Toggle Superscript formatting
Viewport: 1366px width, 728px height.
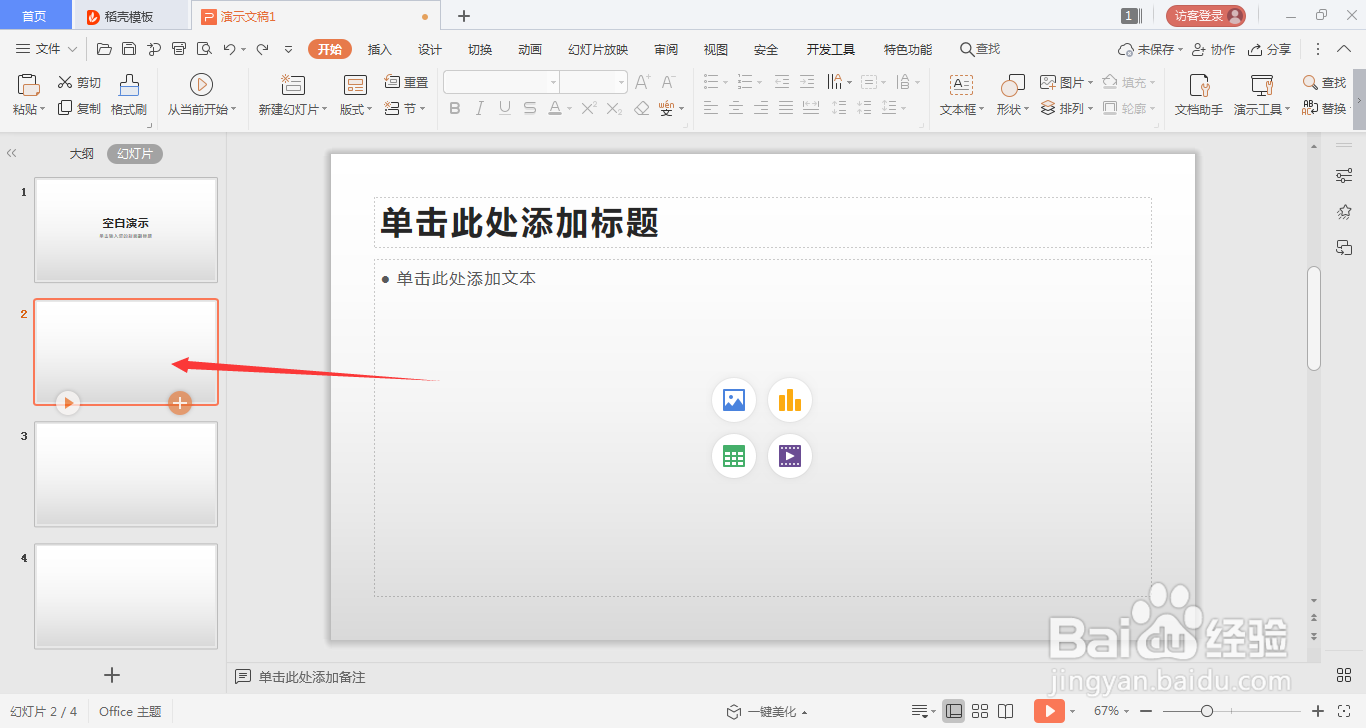589,108
